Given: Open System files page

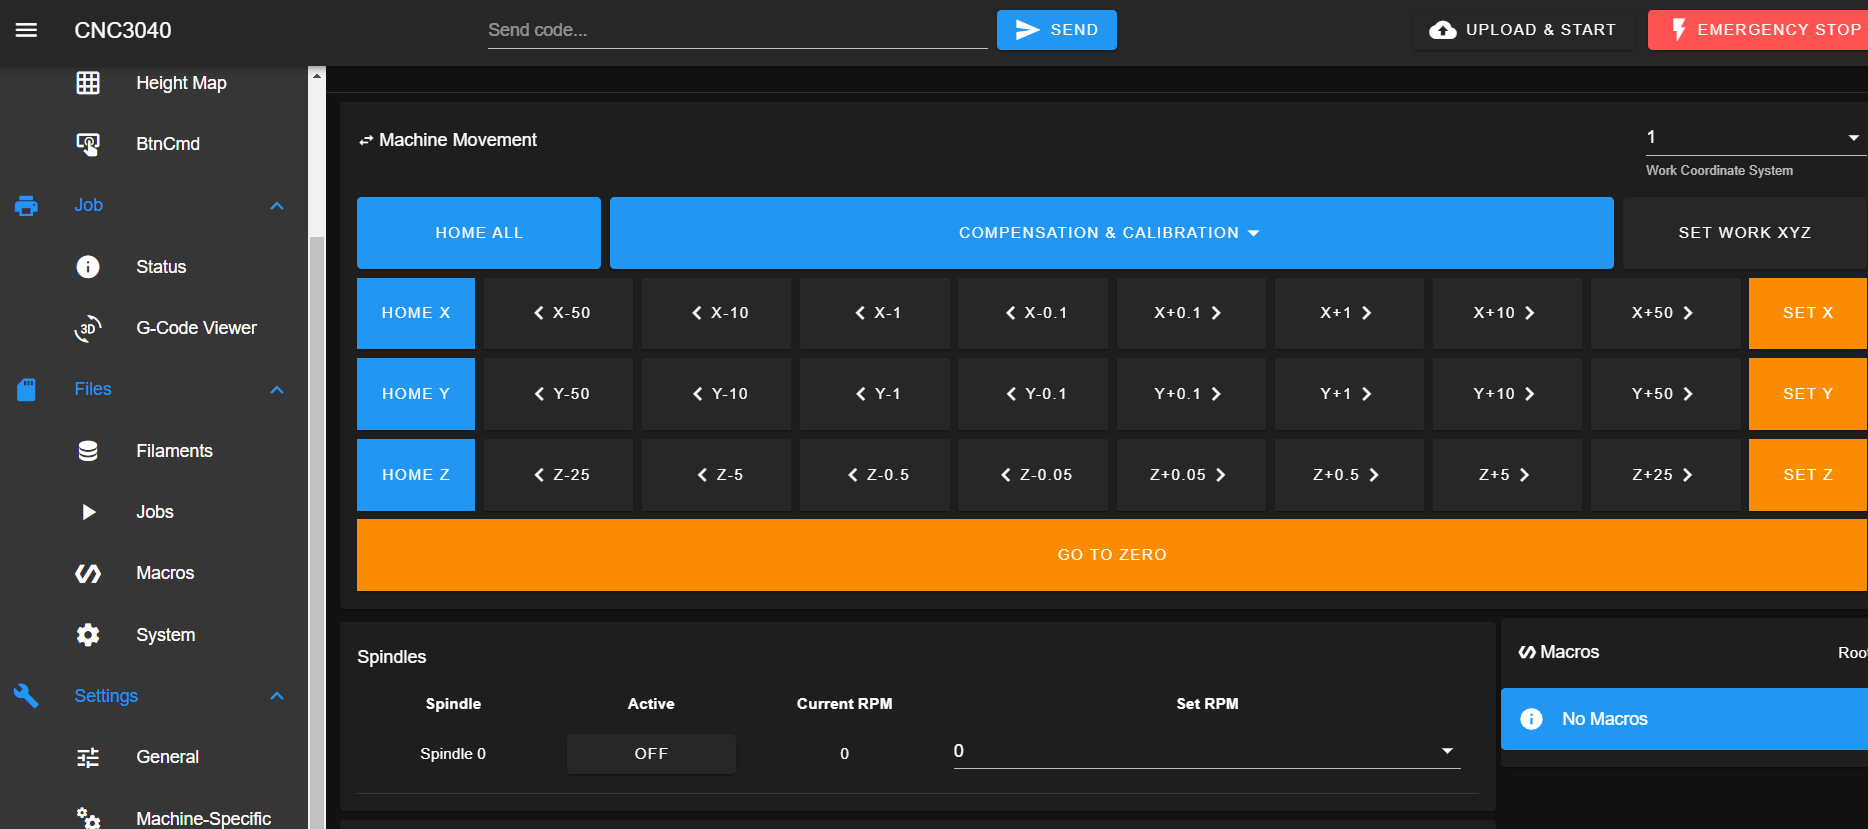Looking at the screenshot, I should coord(165,635).
